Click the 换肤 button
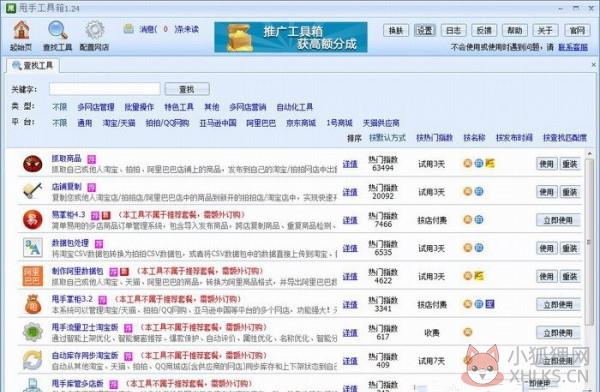600x392 pixels. point(396,30)
